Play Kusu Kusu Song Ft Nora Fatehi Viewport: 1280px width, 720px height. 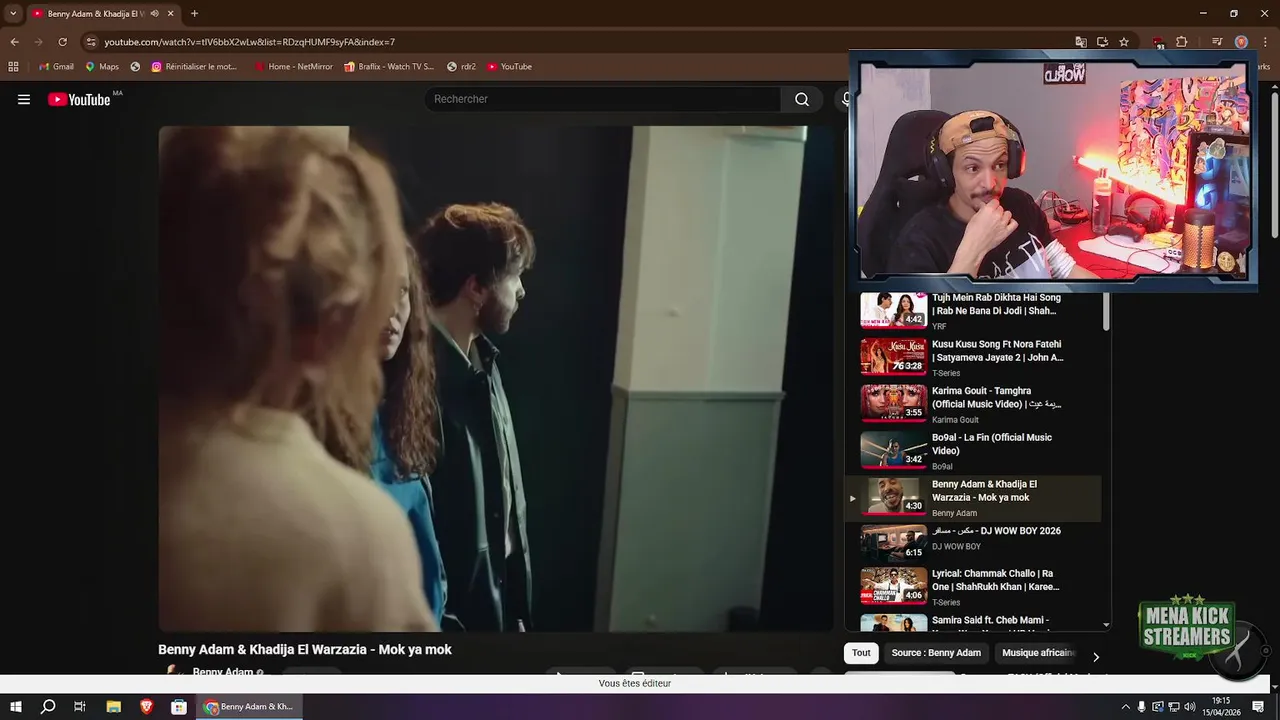(972, 357)
